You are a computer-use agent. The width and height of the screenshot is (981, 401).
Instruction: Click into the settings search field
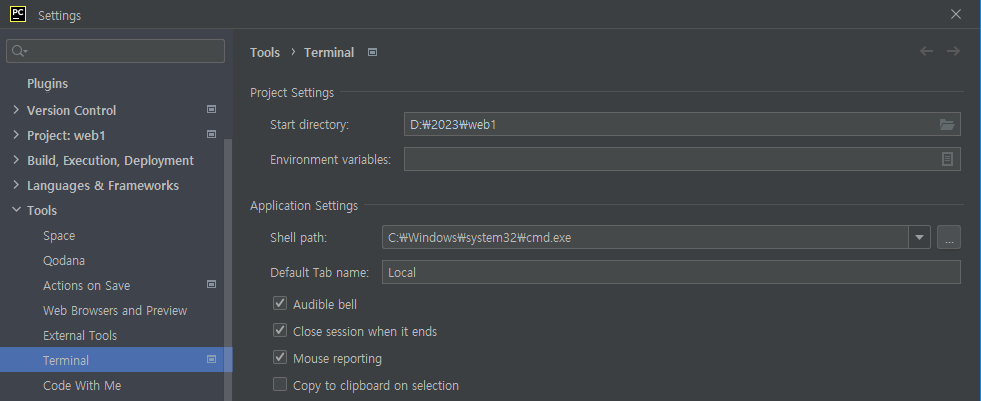(115, 51)
